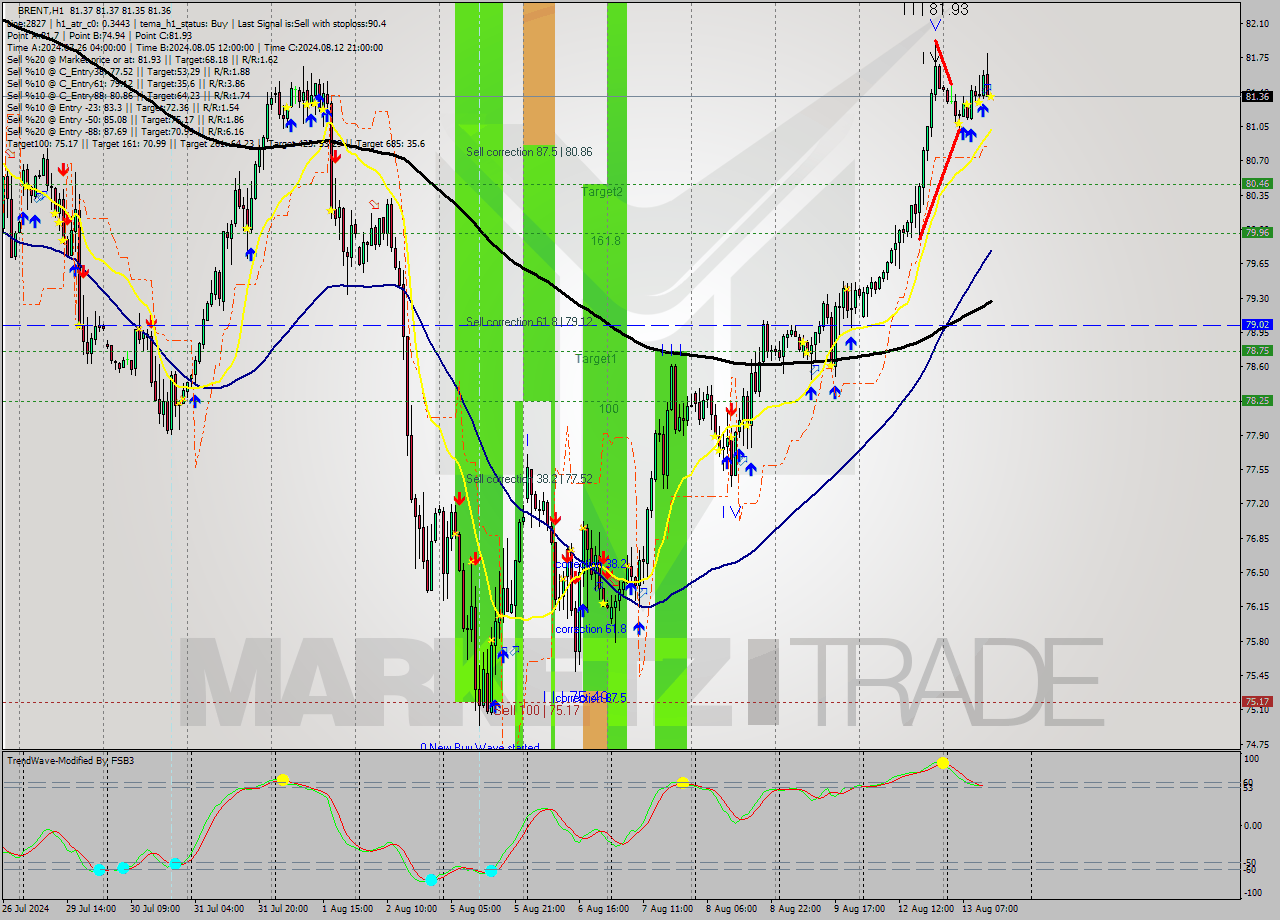Click the '31 Jul 20:00' time axis label
This screenshot has width=1280, height=920.
(x=282, y=908)
